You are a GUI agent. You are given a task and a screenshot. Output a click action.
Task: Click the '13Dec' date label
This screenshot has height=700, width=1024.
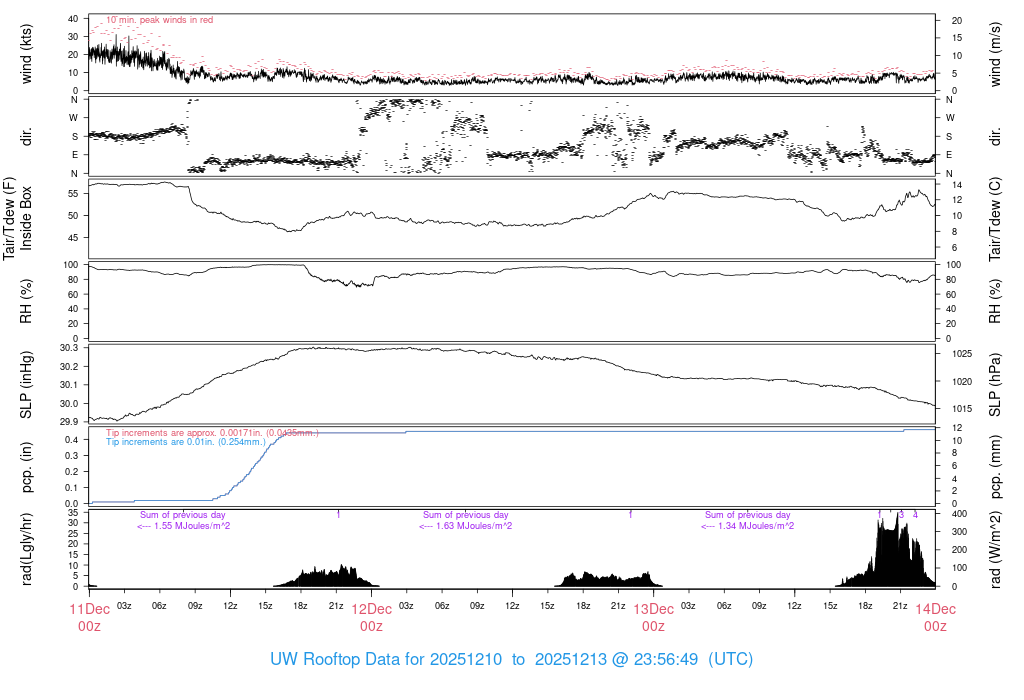click(x=654, y=609)
